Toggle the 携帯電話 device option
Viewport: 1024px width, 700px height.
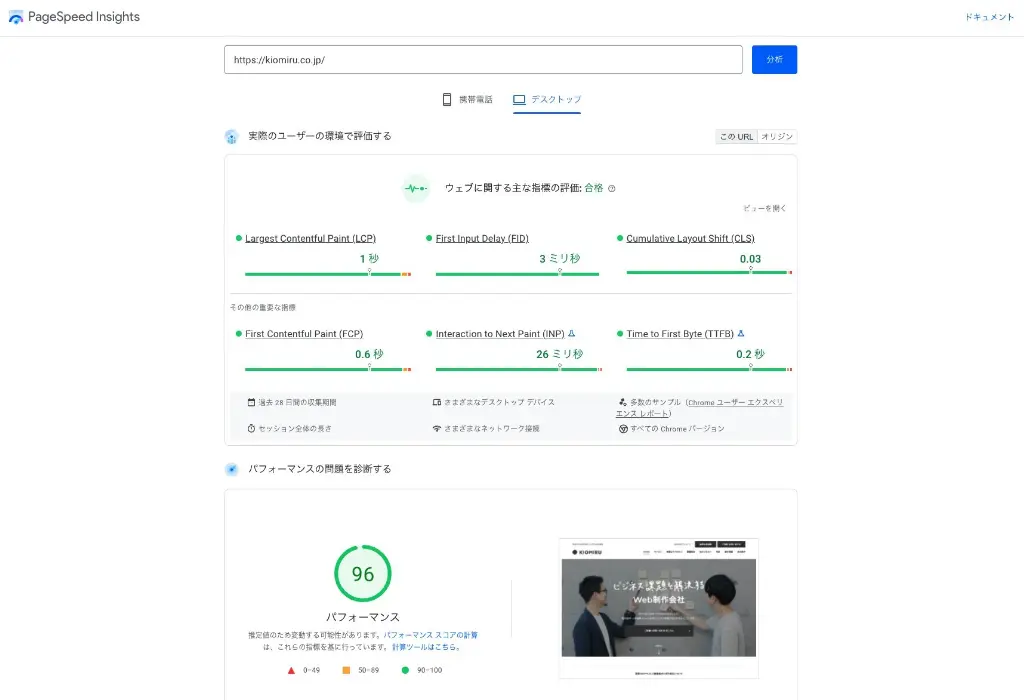[466, 99]
